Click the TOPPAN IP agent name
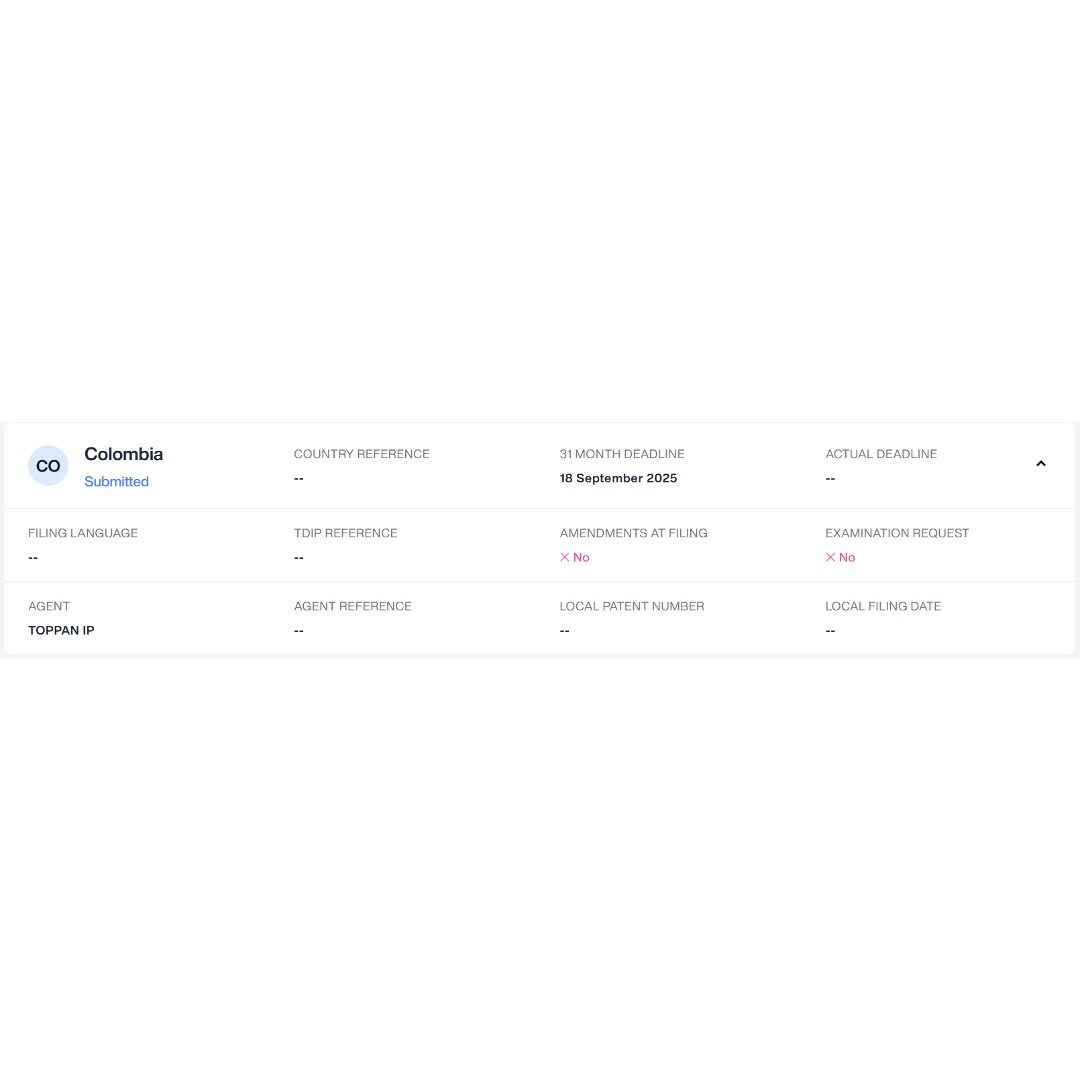Image resolution: width=1080 pixels, height=1080 pixels. (61, 630)
